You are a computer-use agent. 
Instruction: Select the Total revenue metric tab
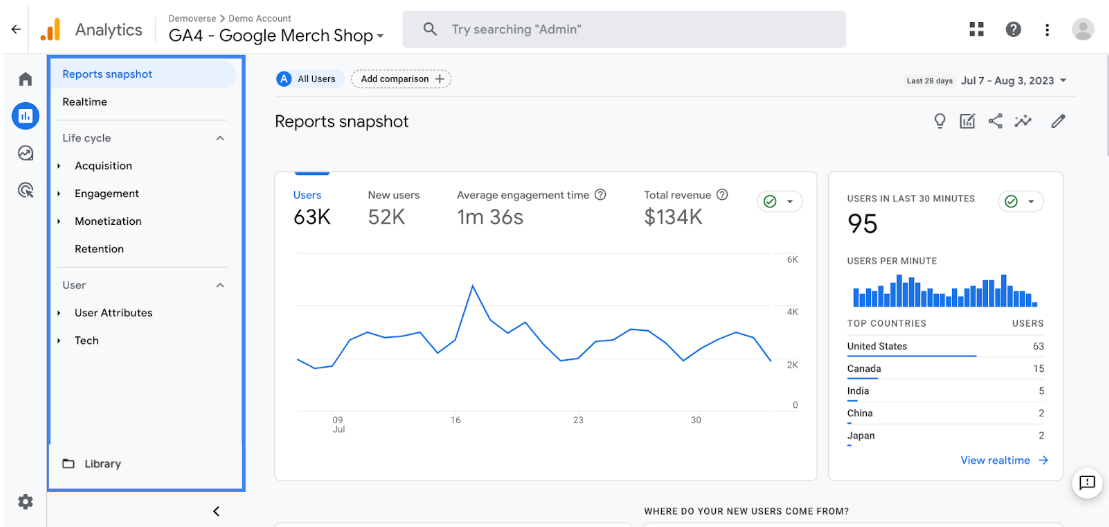(x=686, y=209)
